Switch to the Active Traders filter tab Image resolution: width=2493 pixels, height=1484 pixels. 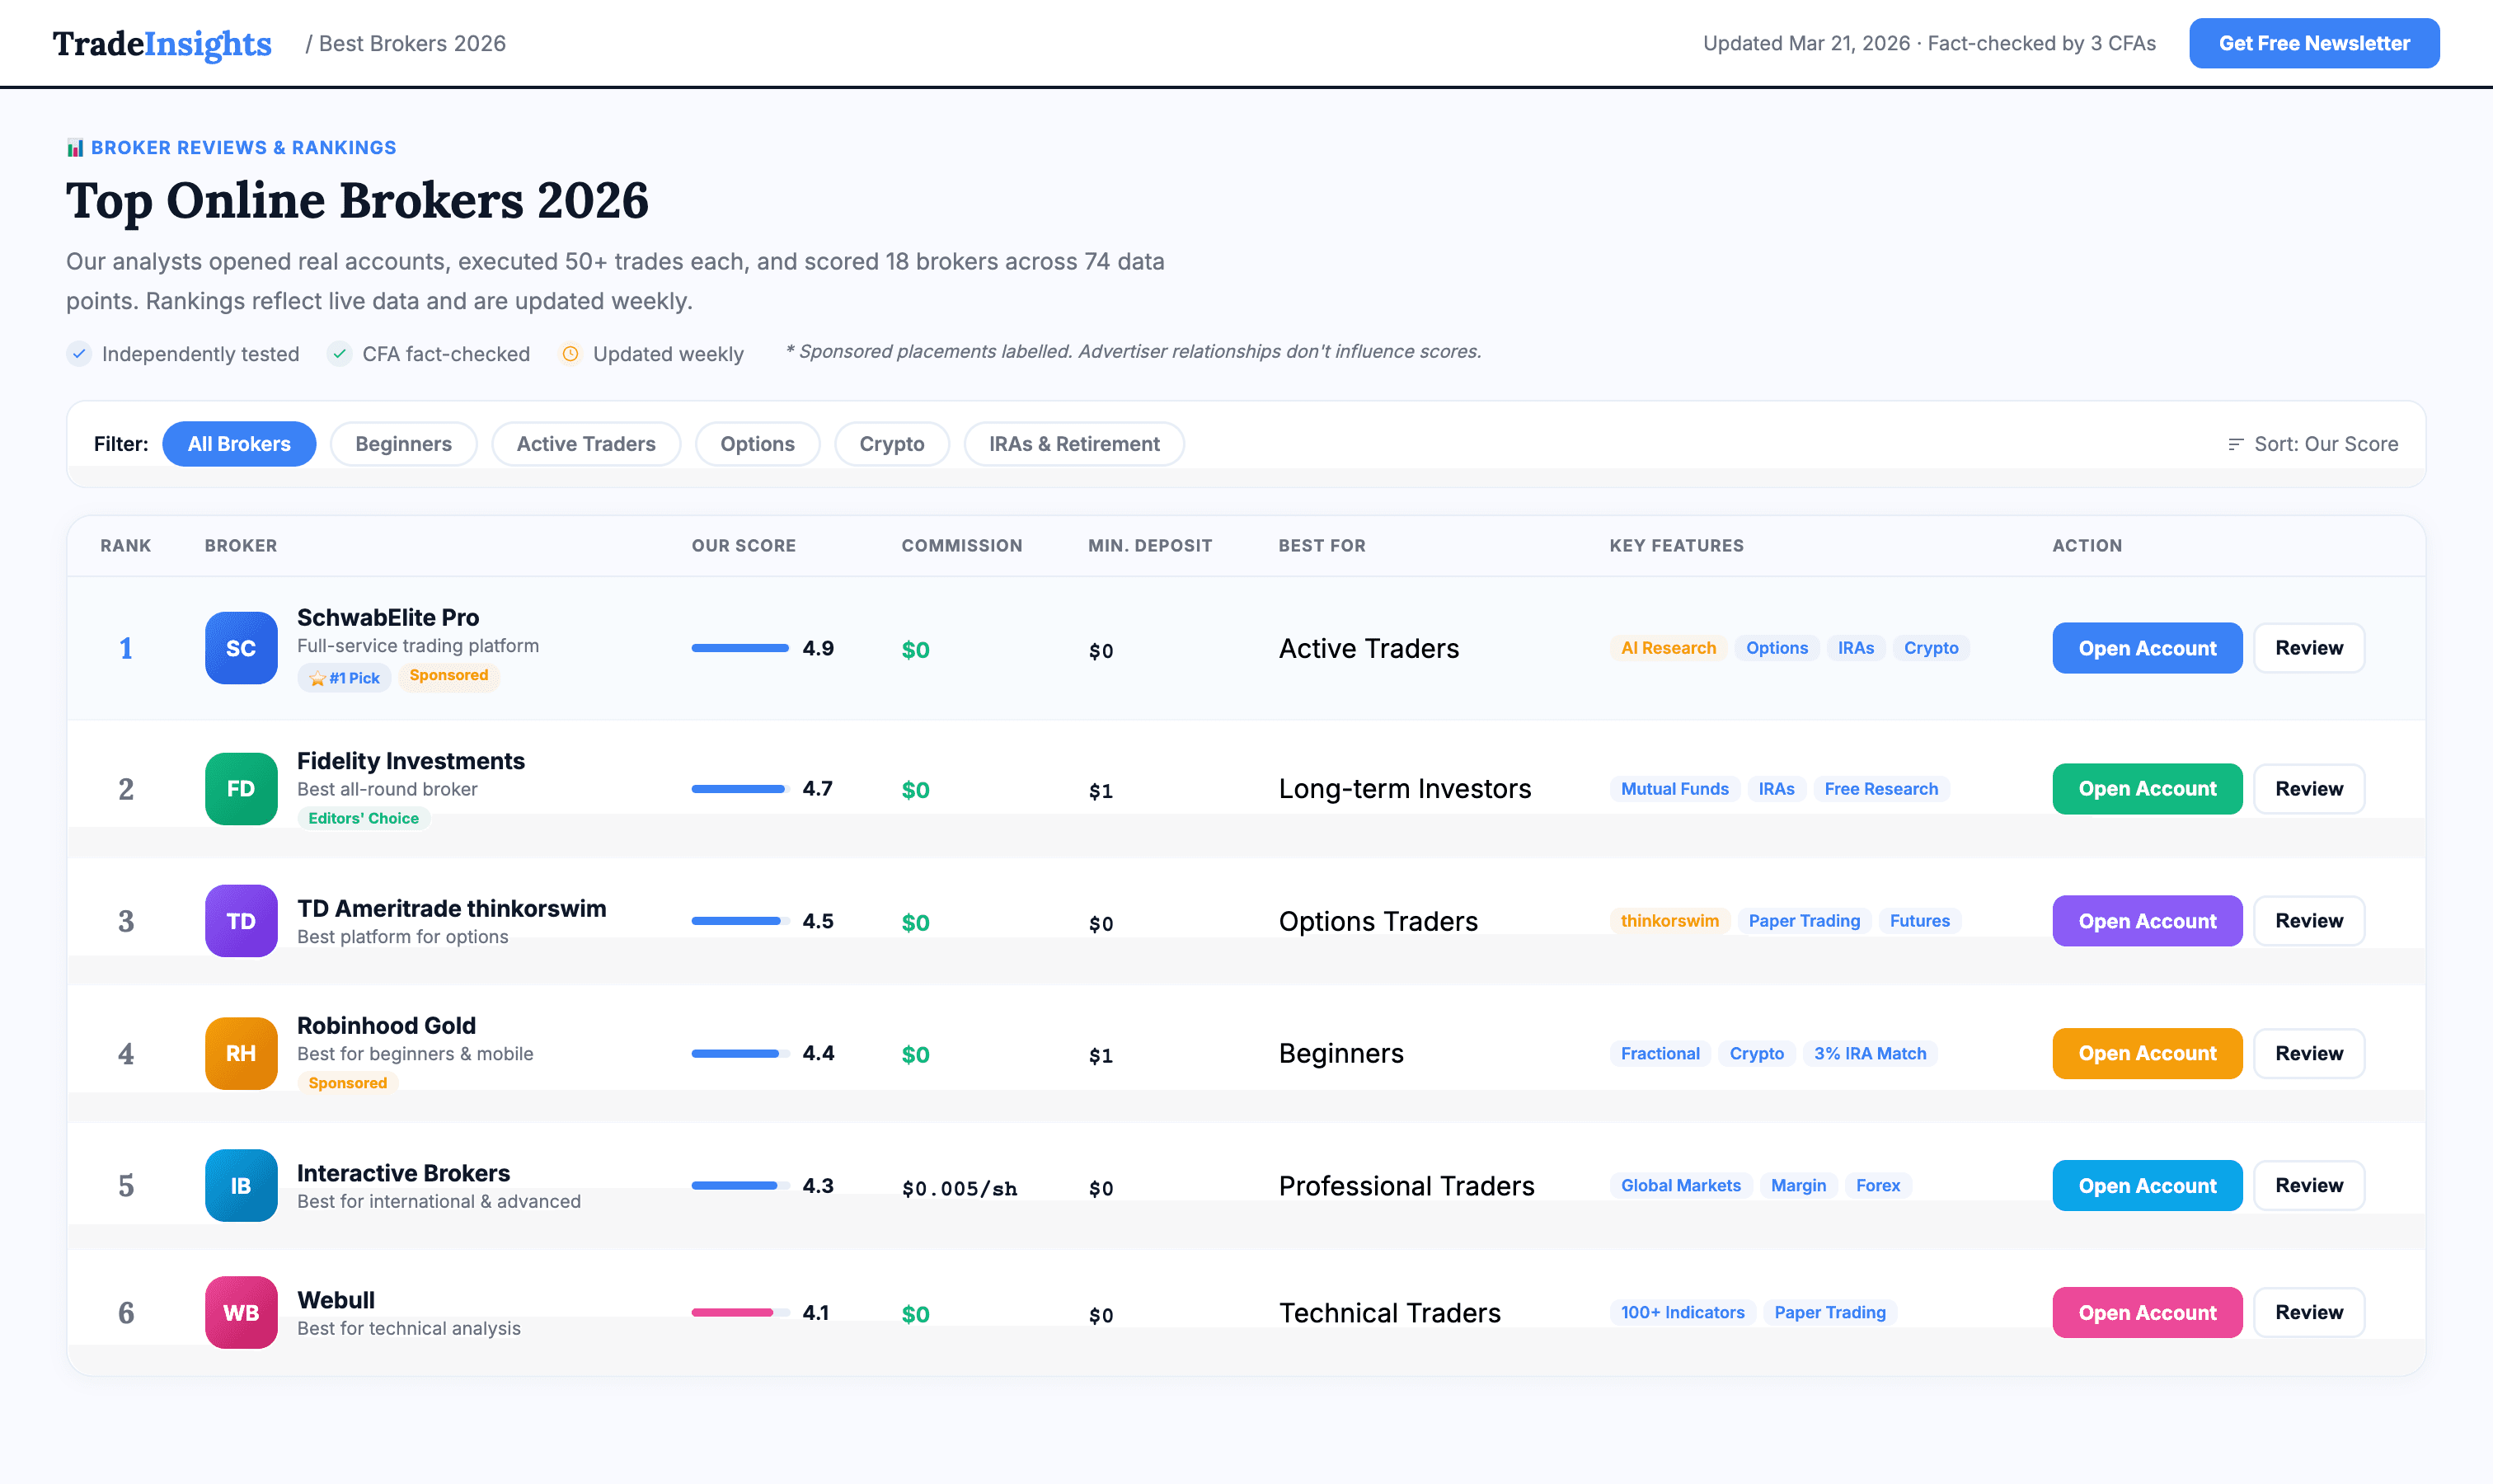click(x=586, y=443)
